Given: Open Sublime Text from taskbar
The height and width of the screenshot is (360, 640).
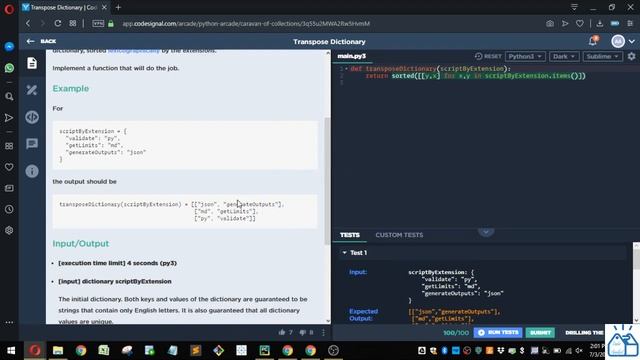Looking at the screenshot, I should coord(195,350).
